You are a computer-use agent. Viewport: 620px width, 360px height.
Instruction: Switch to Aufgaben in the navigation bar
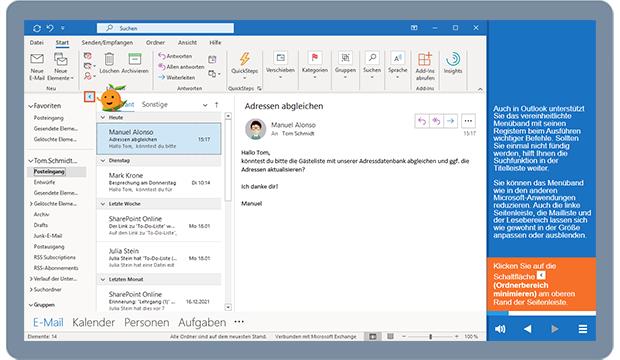[202, 322]
